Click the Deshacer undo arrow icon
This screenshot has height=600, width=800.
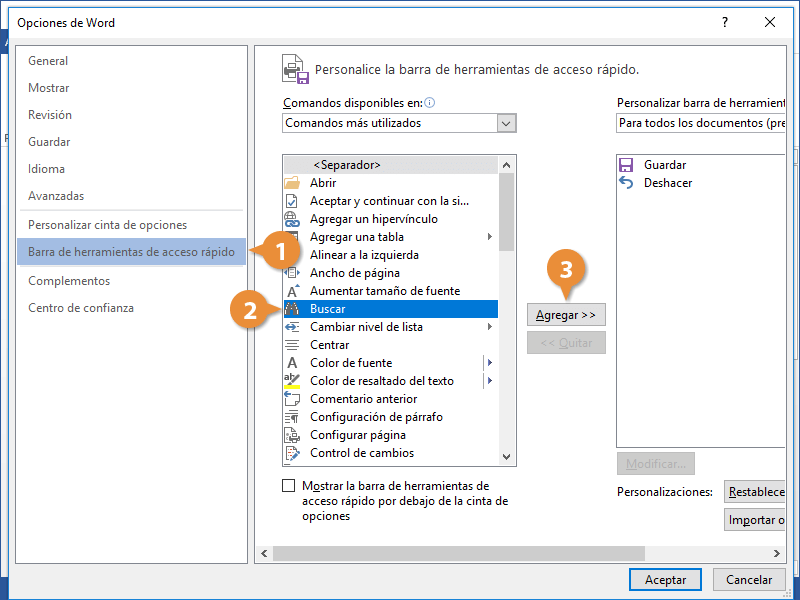[x=627, y=183]
